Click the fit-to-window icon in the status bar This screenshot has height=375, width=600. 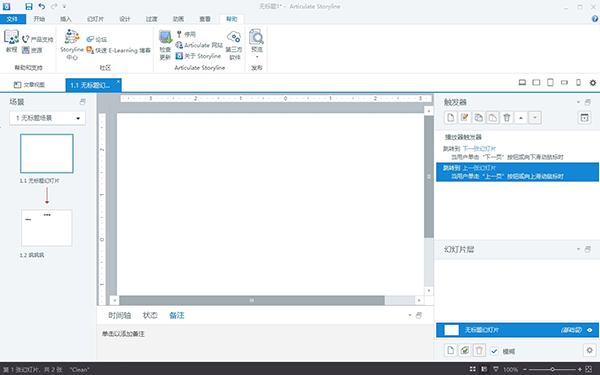589,369
